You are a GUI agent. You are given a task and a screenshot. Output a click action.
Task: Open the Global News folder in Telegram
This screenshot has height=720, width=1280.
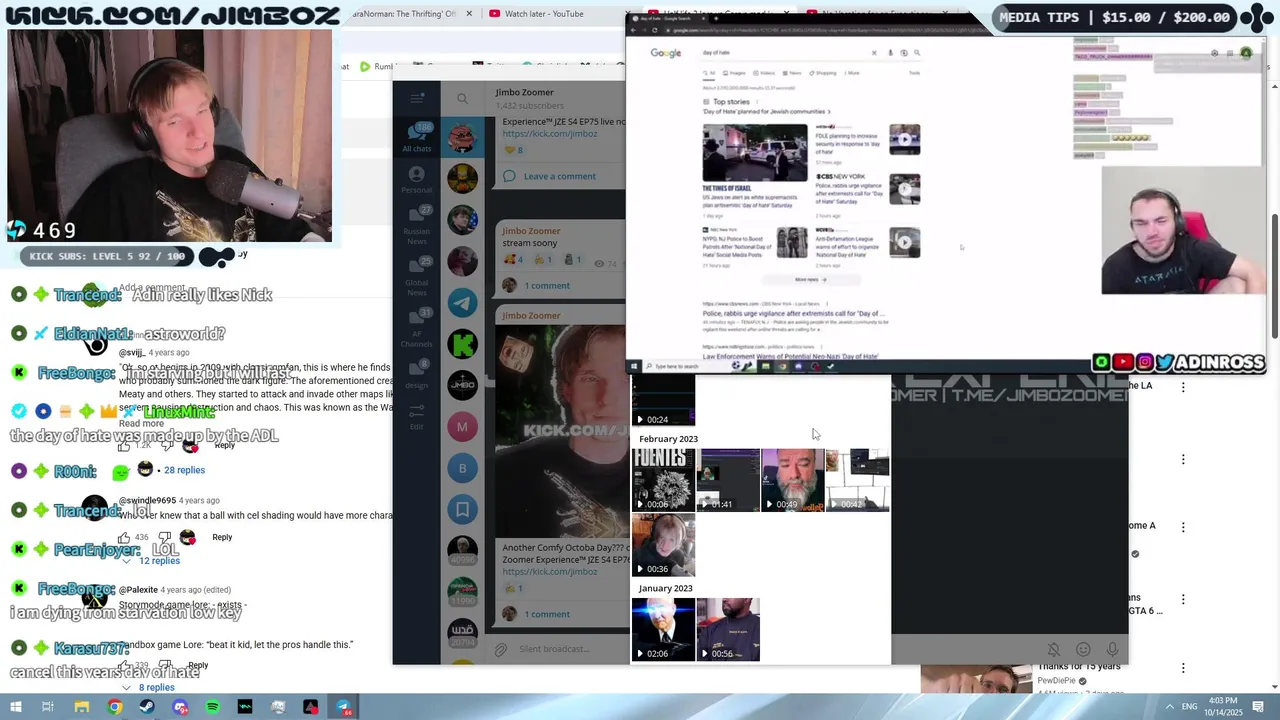417,277
